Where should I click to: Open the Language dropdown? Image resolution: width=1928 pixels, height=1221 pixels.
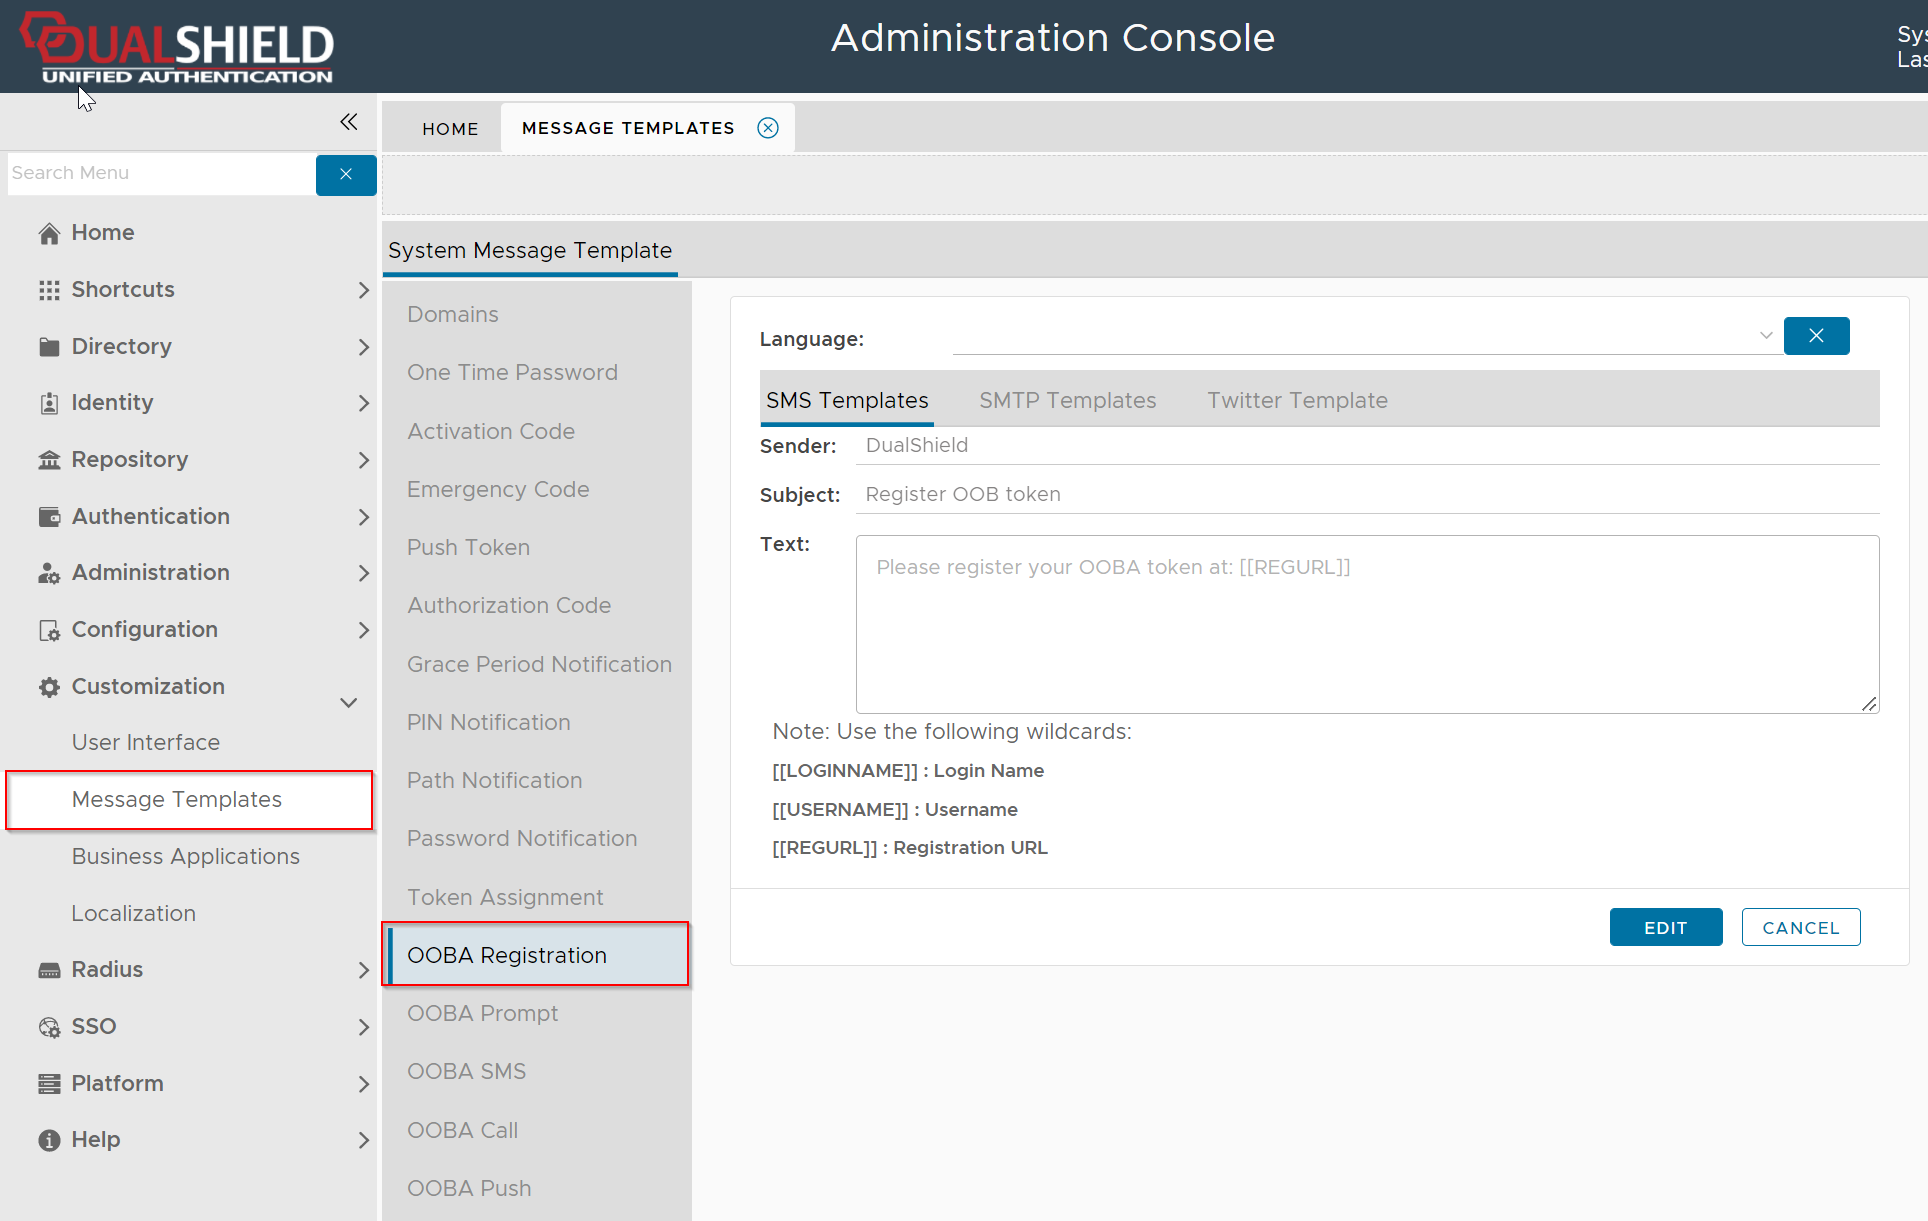(x=1765, y=336)
